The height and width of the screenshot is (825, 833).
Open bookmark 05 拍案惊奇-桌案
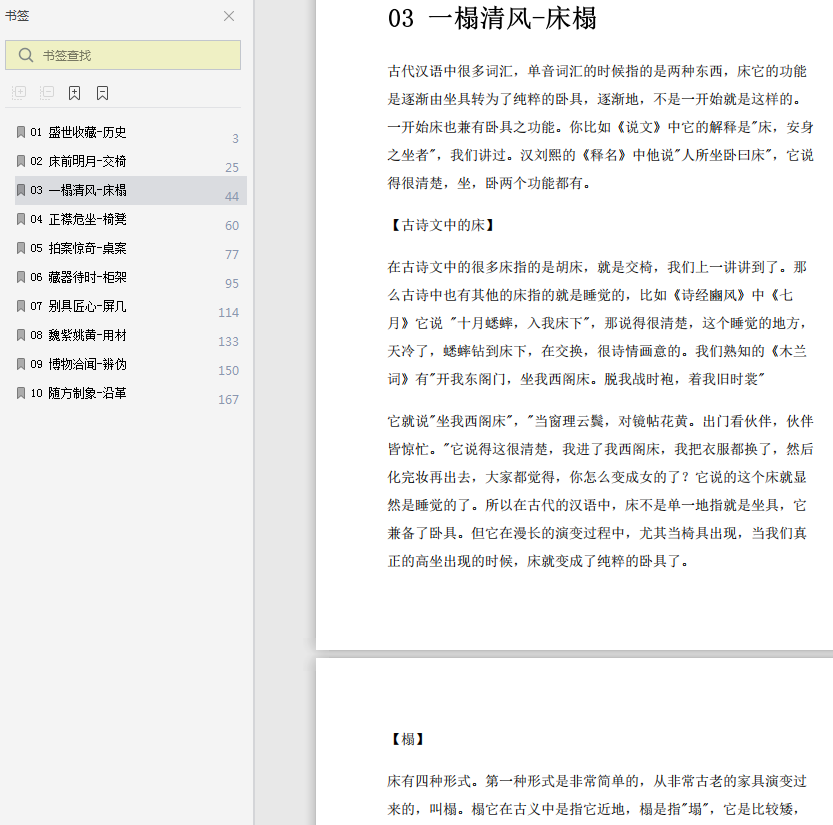87,248
